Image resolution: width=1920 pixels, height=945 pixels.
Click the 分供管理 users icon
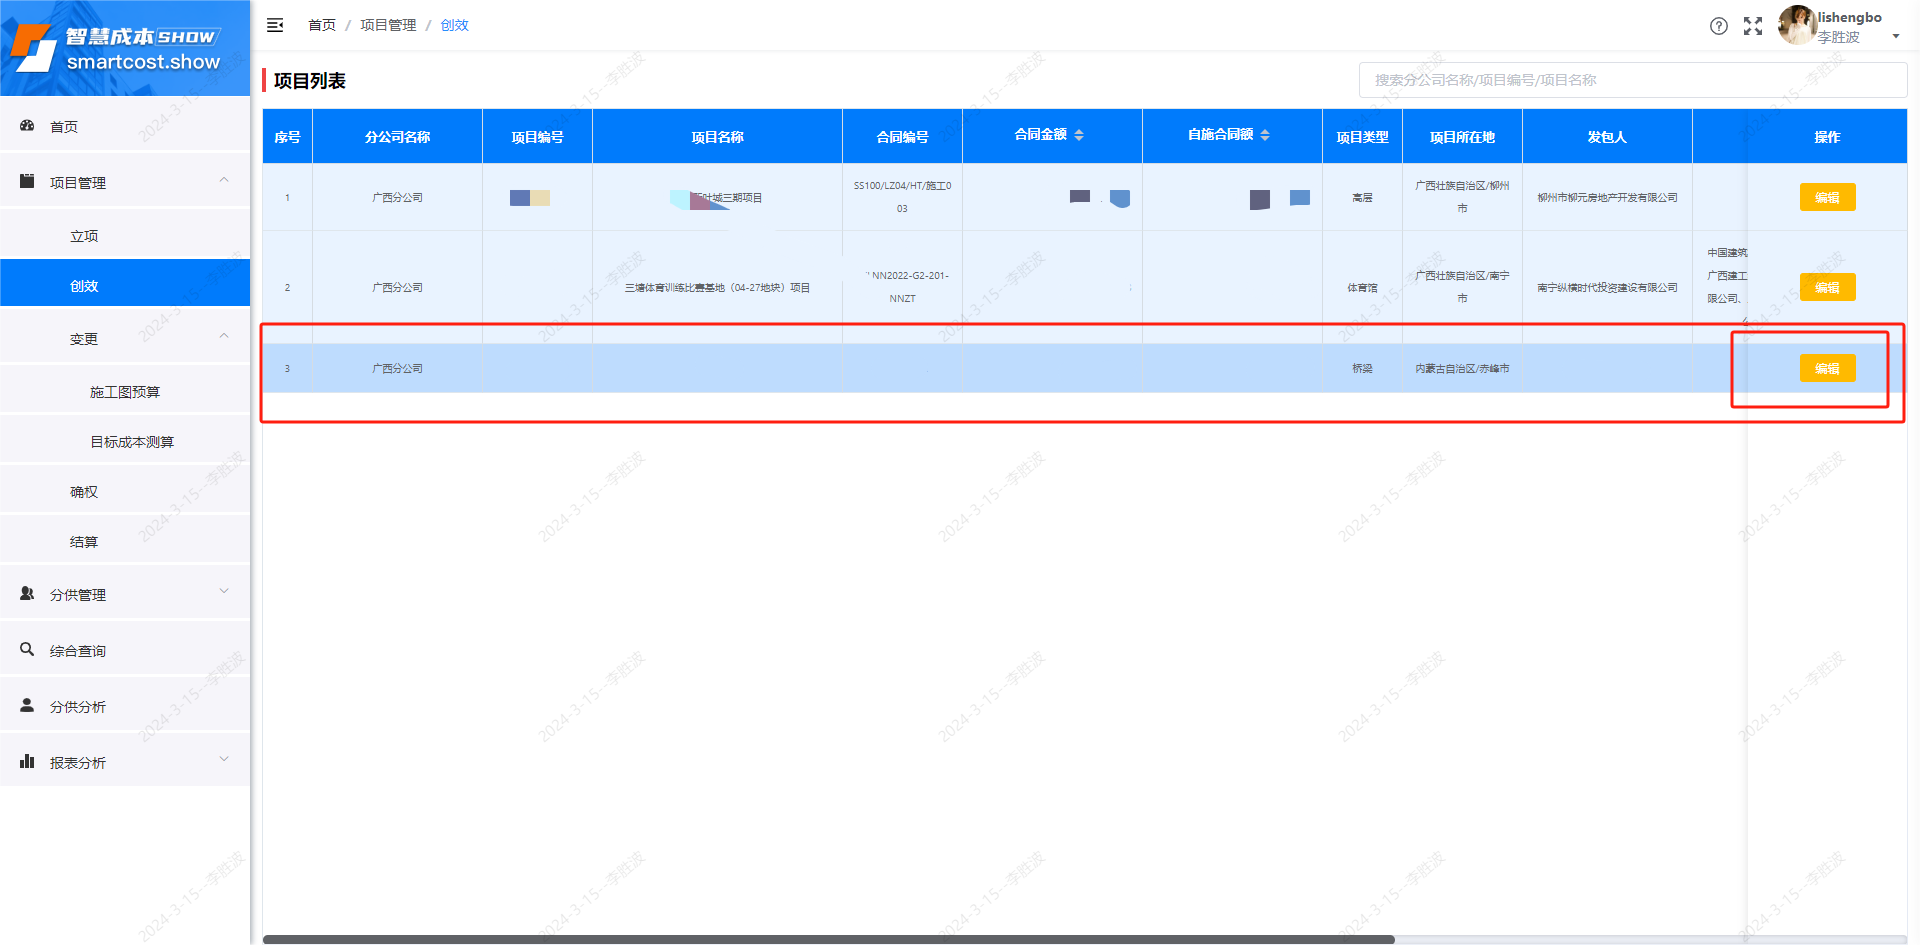pyautogui.click(x=27, y=594)
